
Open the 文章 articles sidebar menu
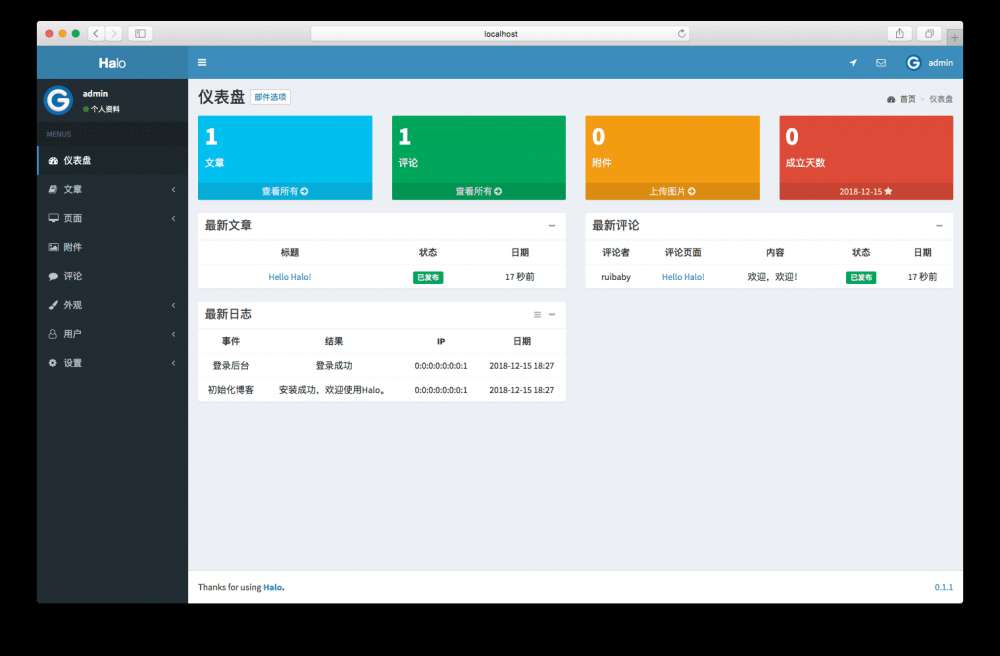(x=113, y=189)
